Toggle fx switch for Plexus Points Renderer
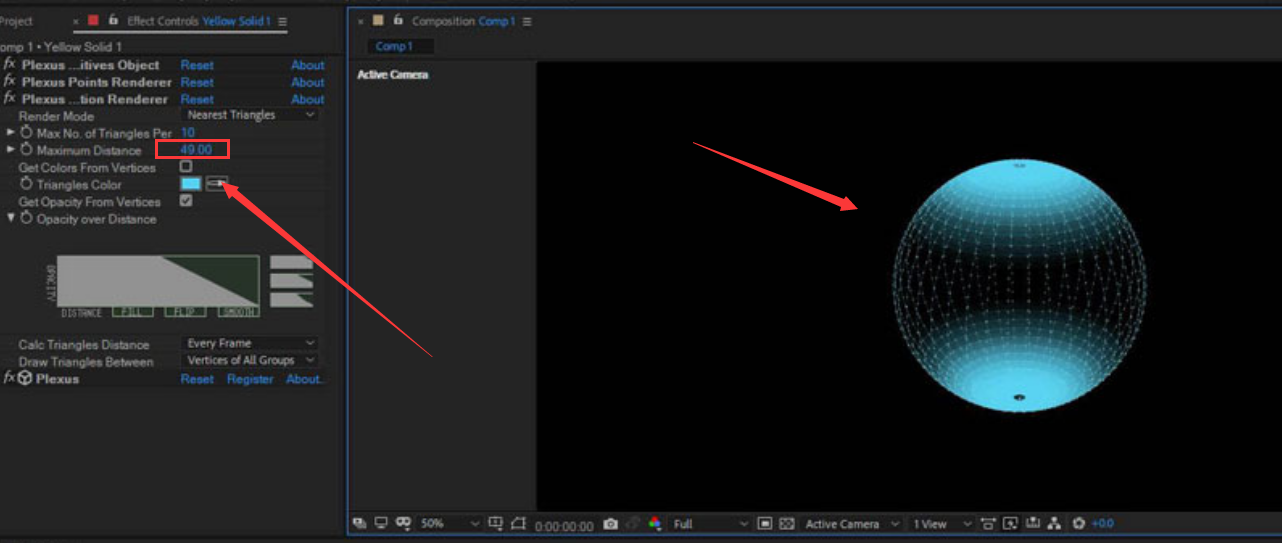1282x543 pixels. point(9,82)
